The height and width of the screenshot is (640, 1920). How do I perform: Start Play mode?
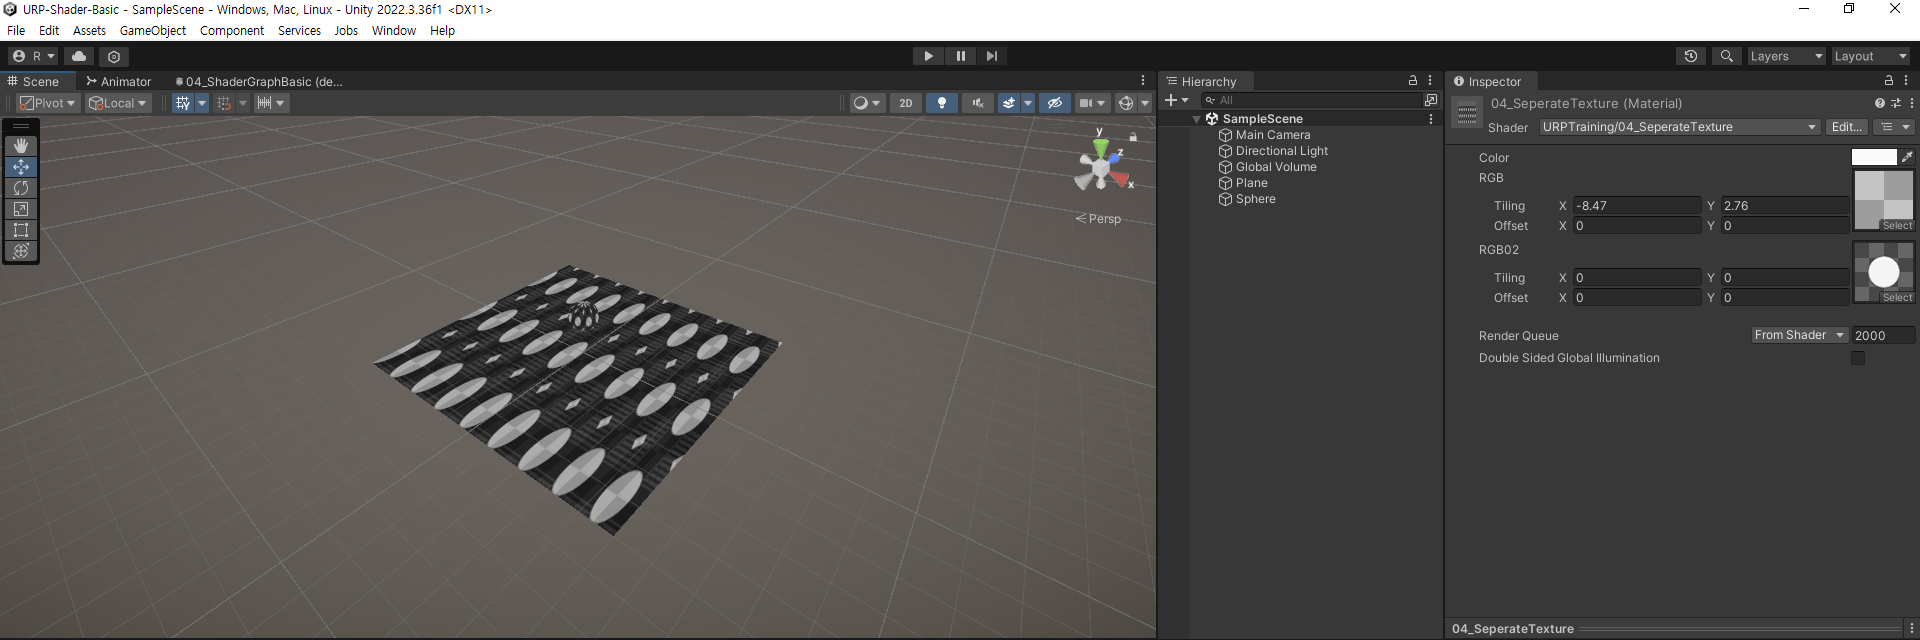click(x=929, y=56)
